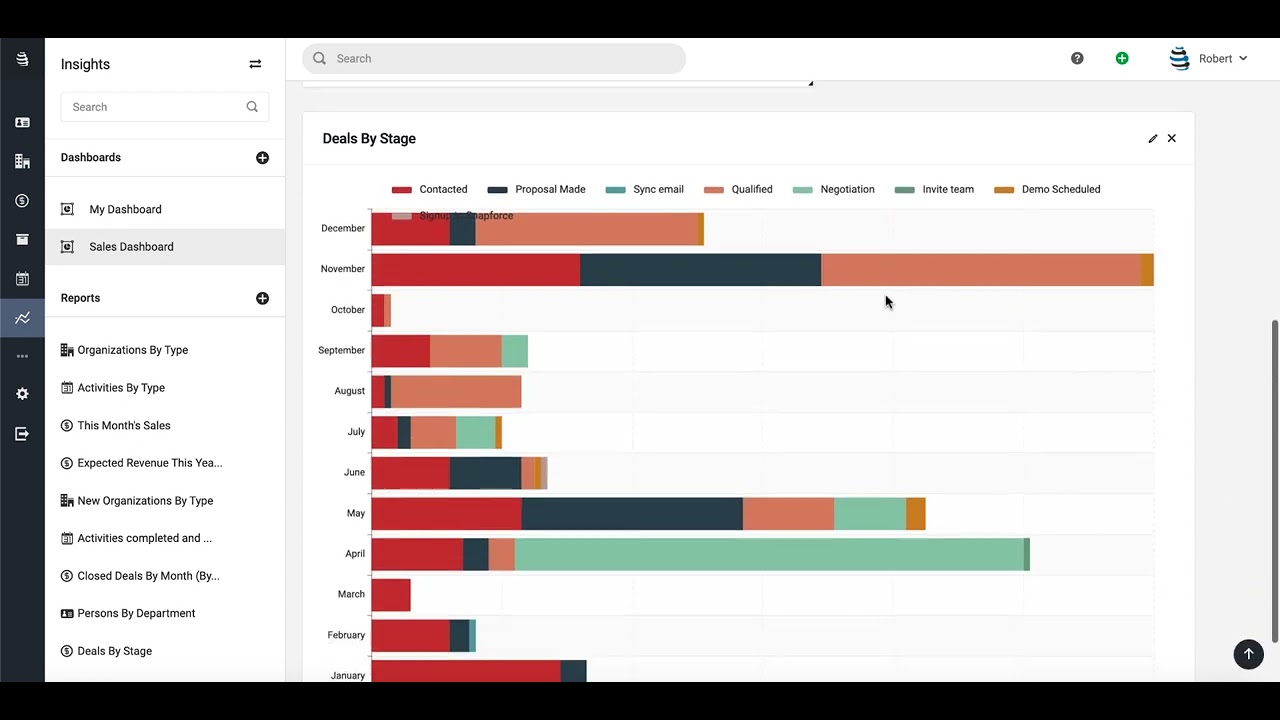Click the April Negotiation bar segment
The width and height of the screenshot is (1280, 720).
click(x=769, y=554)
